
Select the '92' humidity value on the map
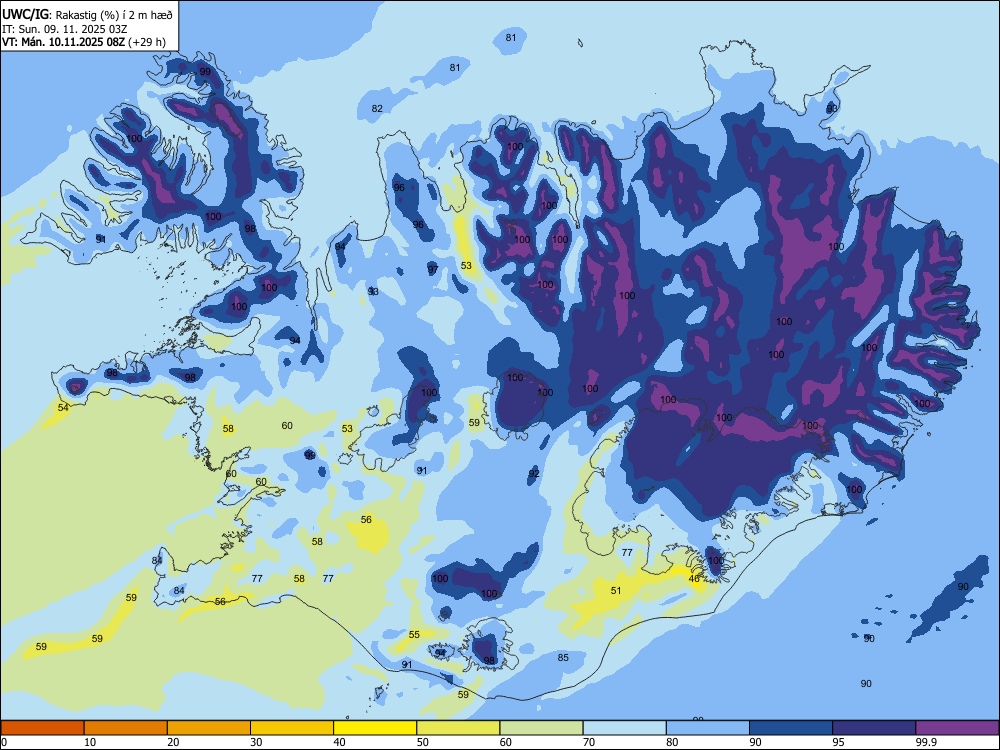pyautogui.click(x=534, y=473)
